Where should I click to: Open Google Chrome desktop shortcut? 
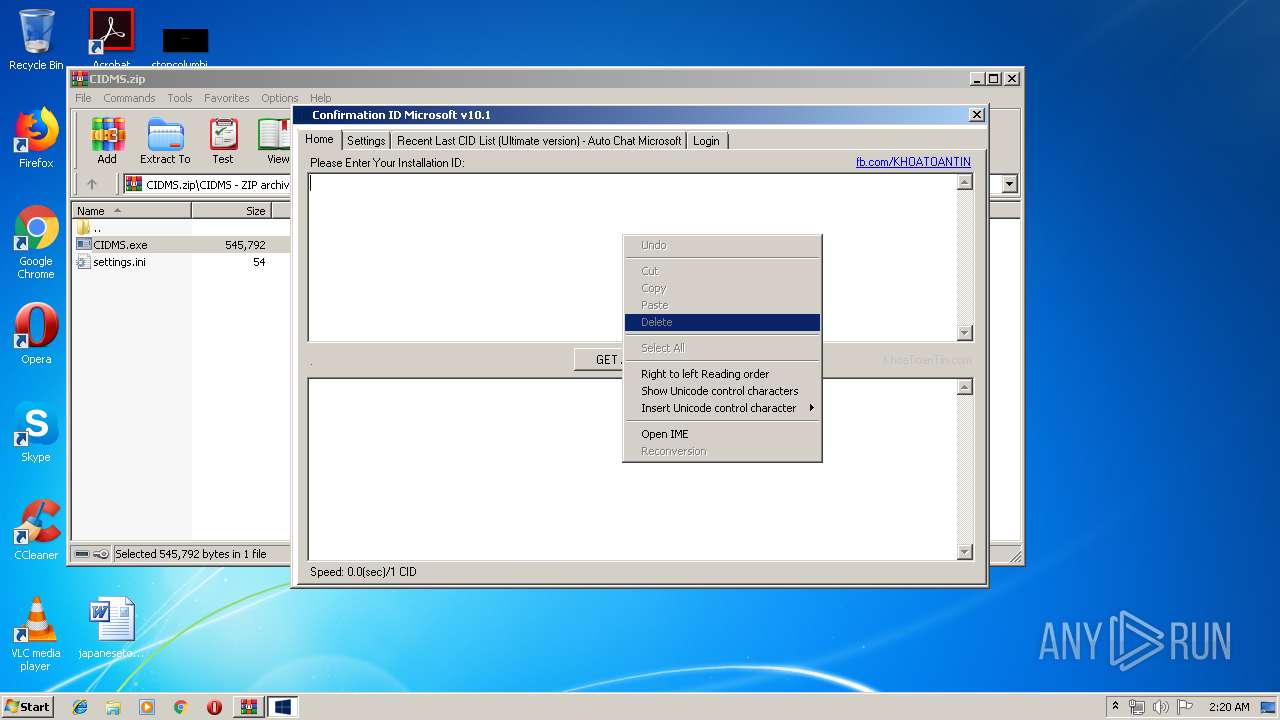(36, 242)
